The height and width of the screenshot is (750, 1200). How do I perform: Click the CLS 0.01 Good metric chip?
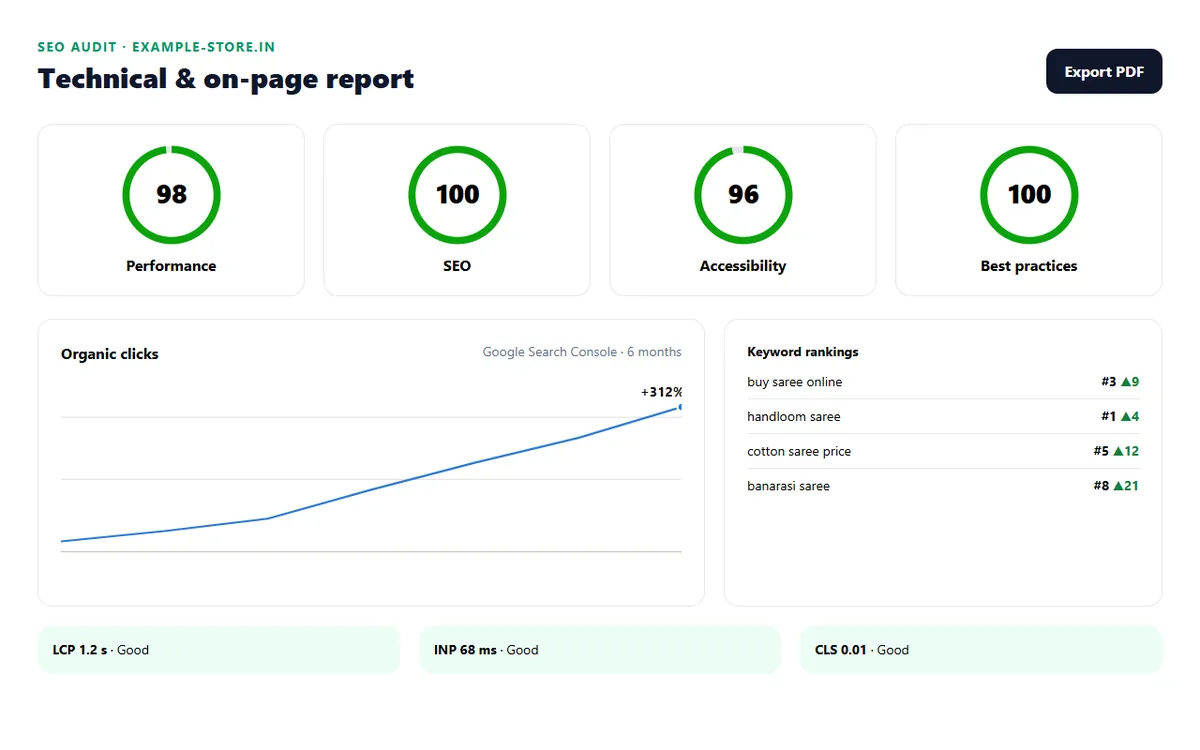[981, 650]
